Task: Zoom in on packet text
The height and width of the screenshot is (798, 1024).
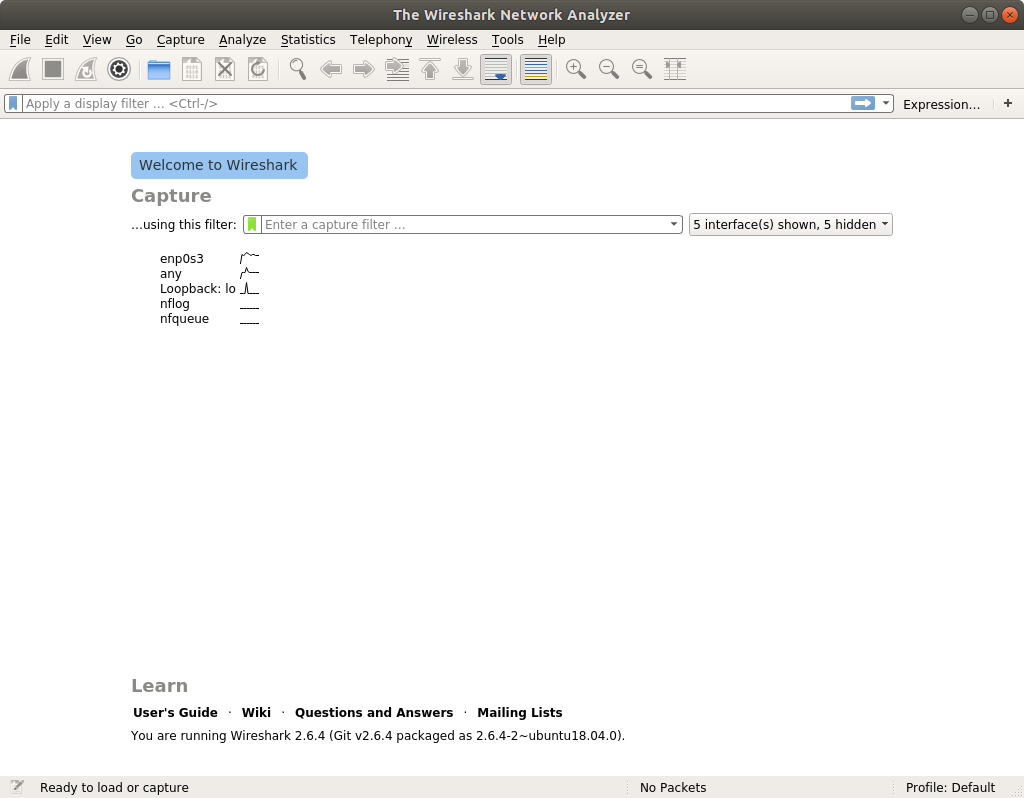Action: tap(575, 69)
